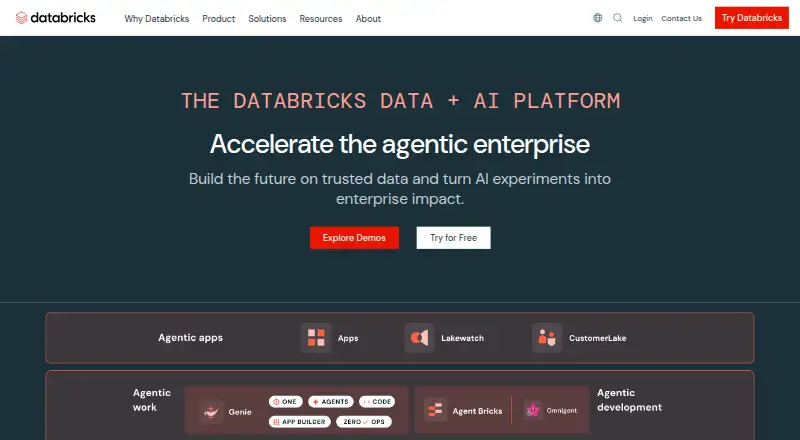Click the Genie label
Image resolution: width=800 pixels, height=440 pixels.
[x=240, y=412]
